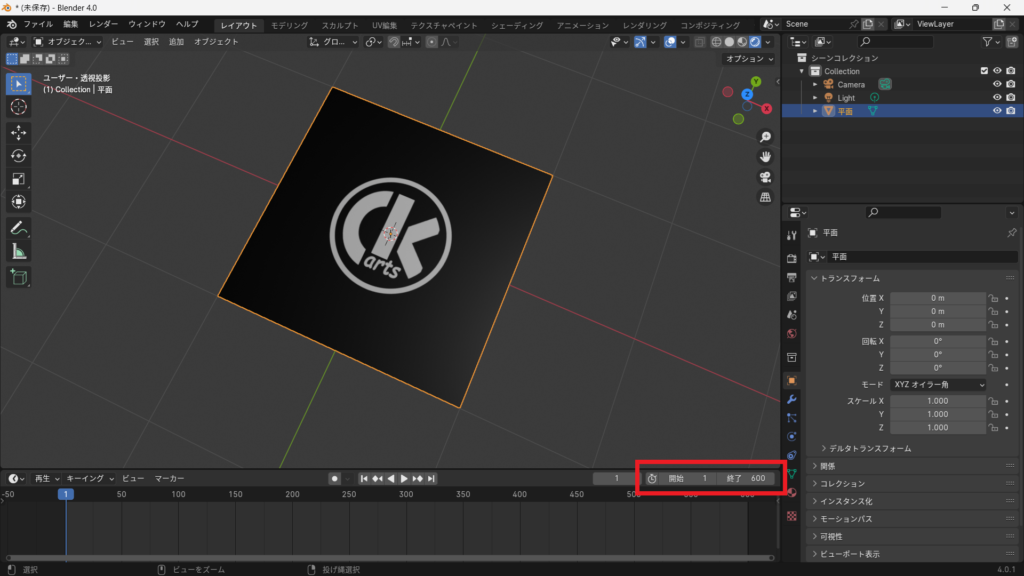Click the 位置 X value field
The height and width of the screenshot is (576, 1024).
[937, 298]
